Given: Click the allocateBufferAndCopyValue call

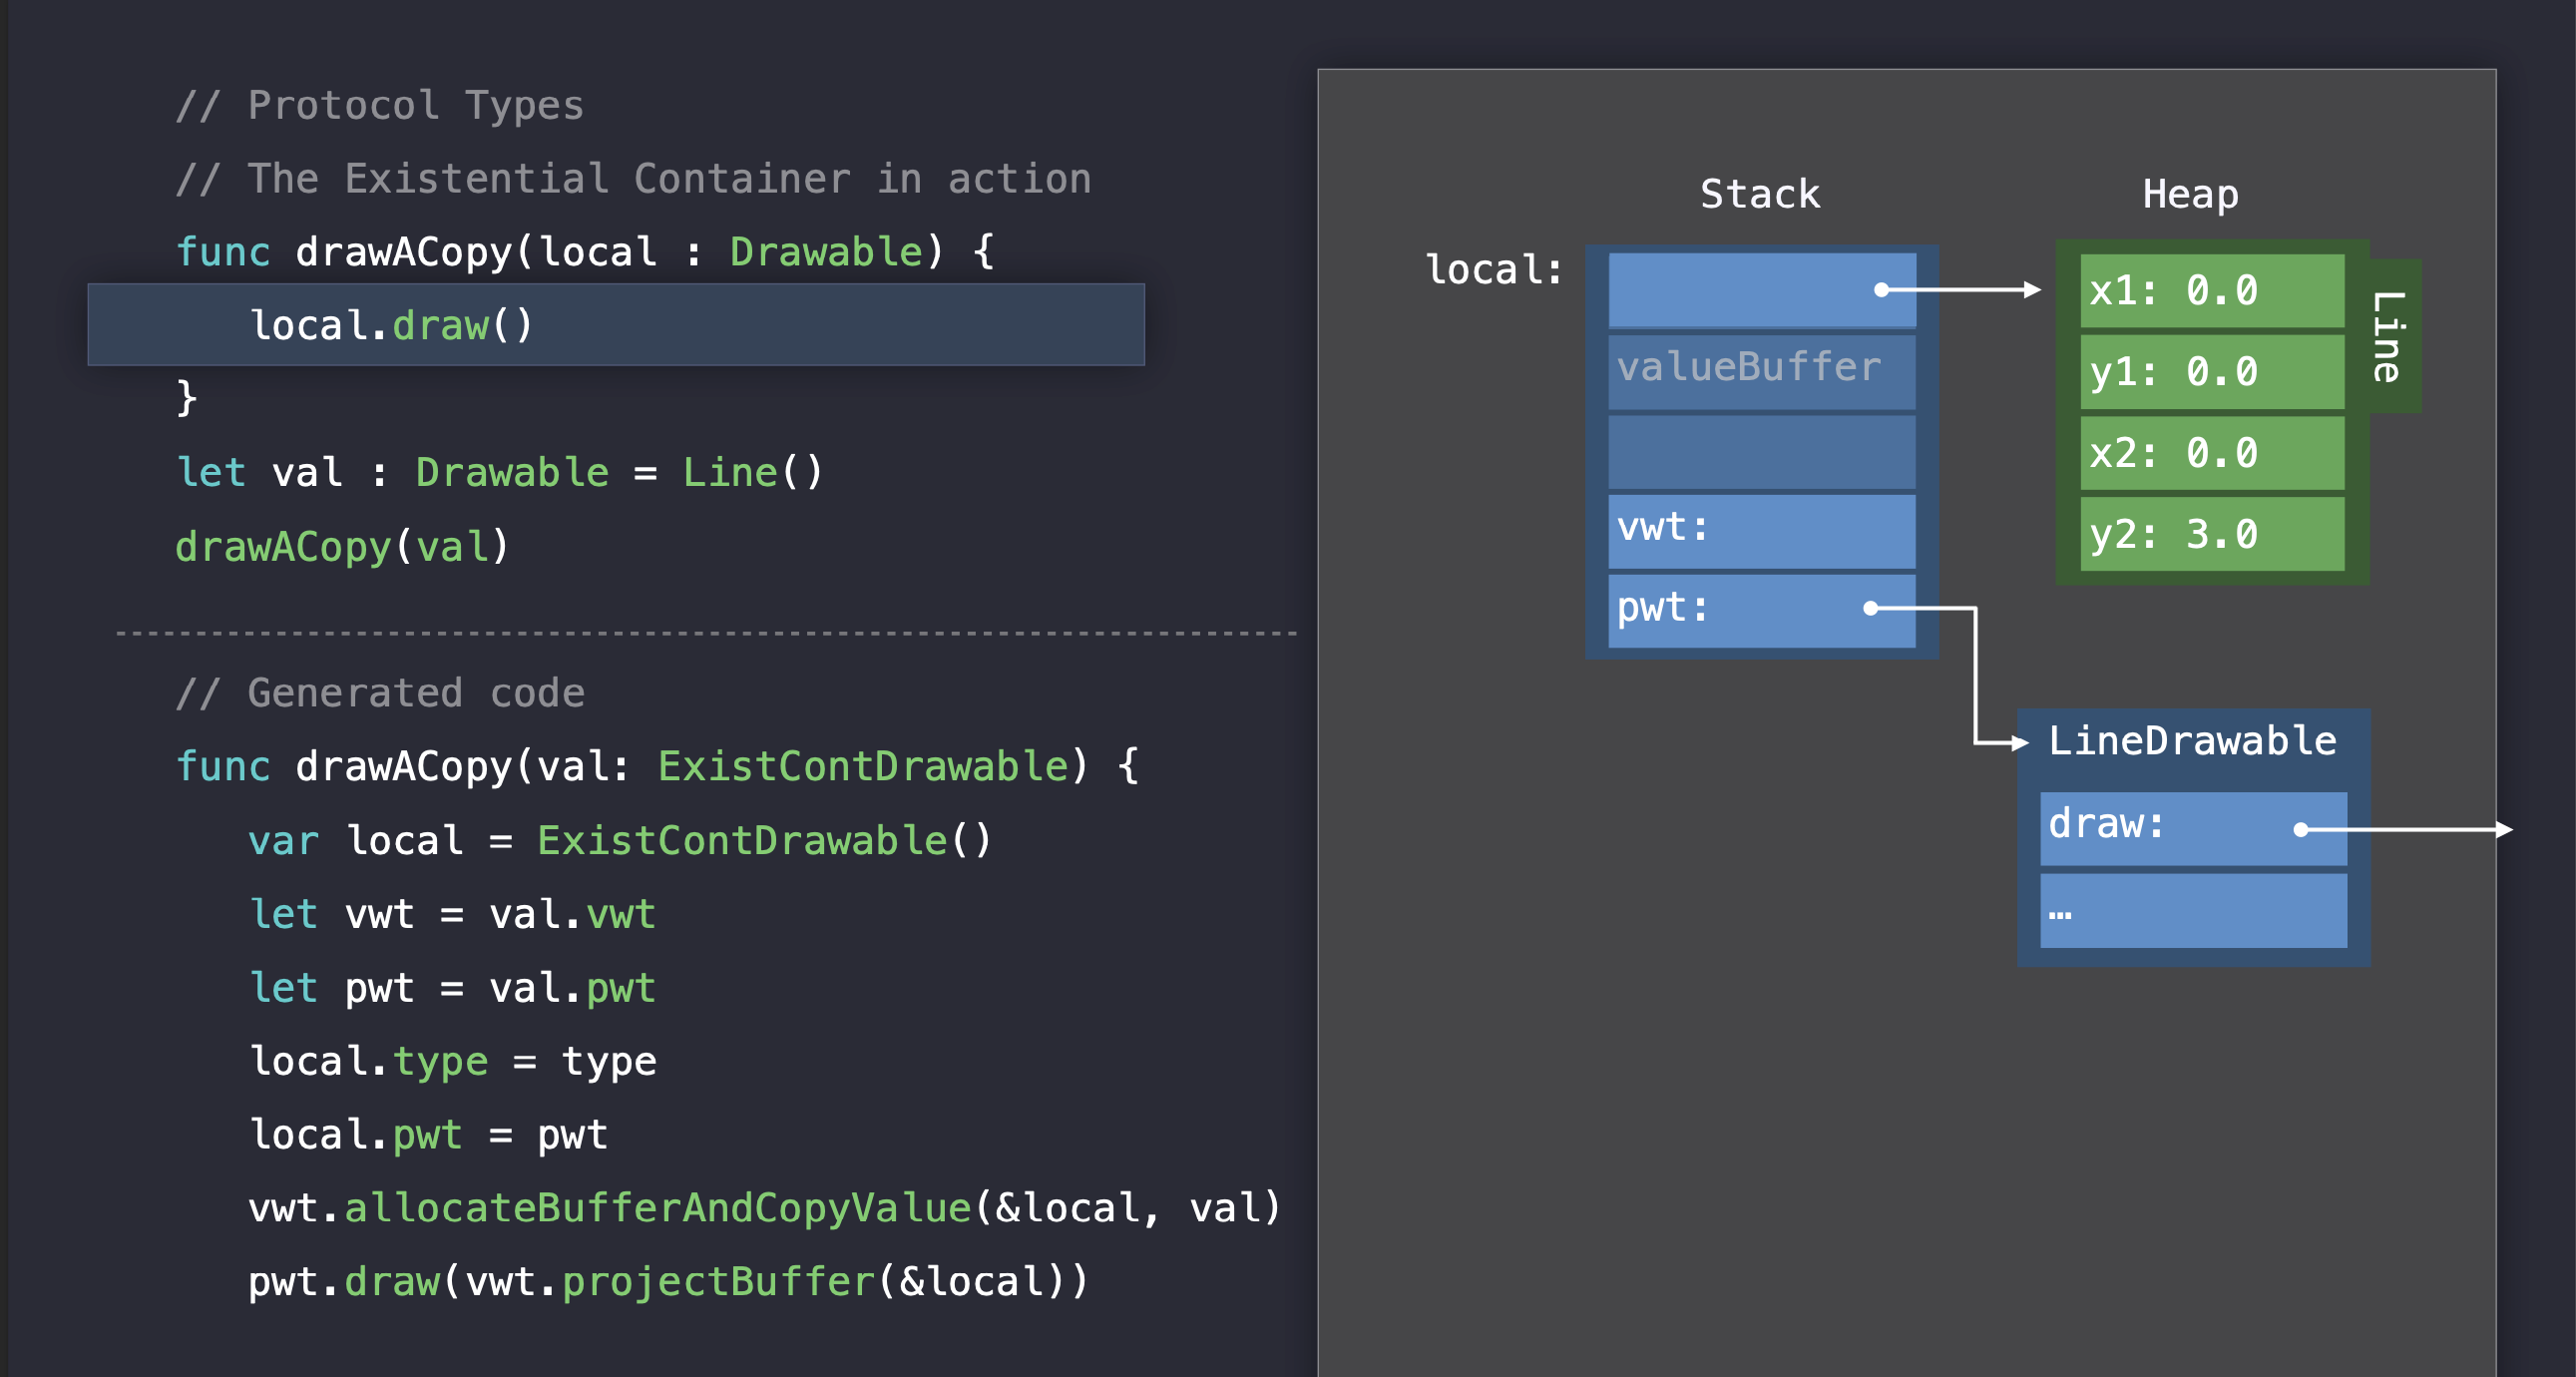Looking at the screenshot, I should point(657,1208).
